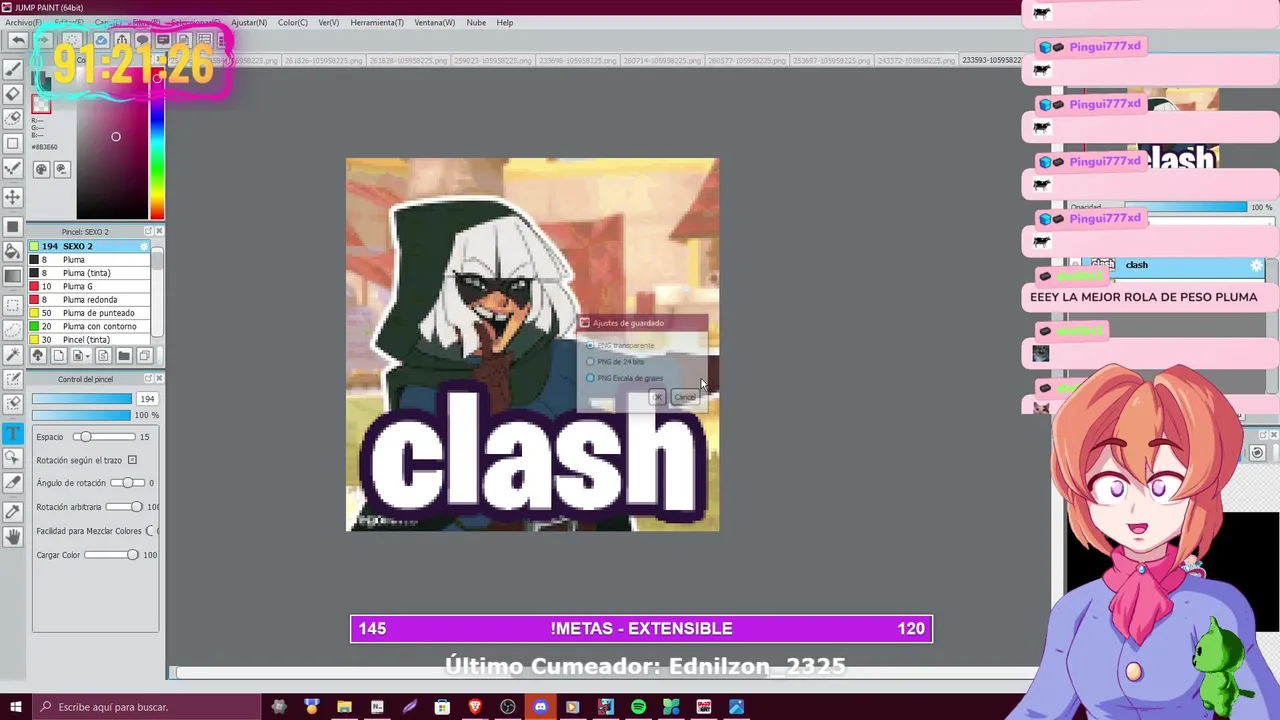Click Cancel in Ajustes de guardado dialog

coord(684,397)
